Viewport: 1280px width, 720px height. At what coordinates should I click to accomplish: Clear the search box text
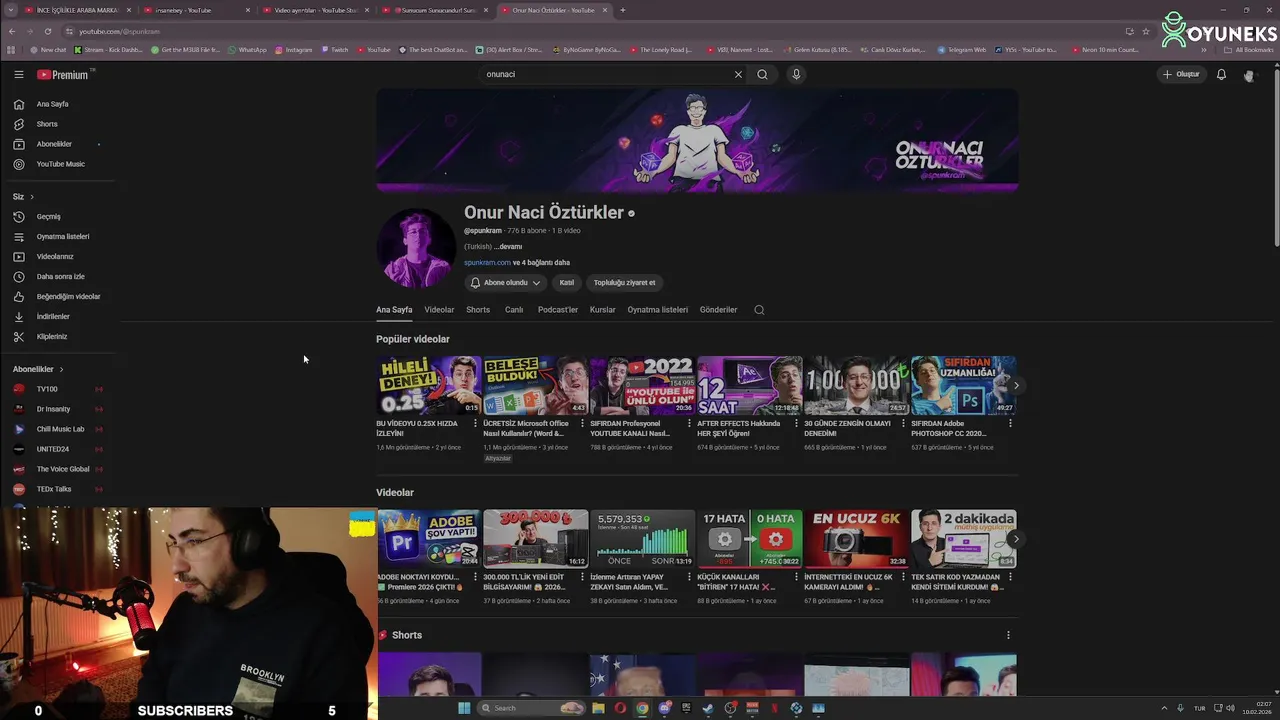pos(738,74)
